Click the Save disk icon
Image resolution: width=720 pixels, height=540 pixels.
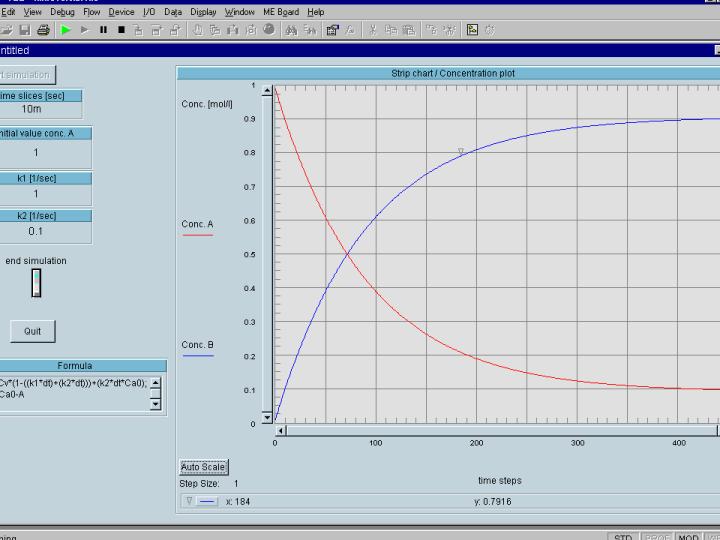pos(25,30)
